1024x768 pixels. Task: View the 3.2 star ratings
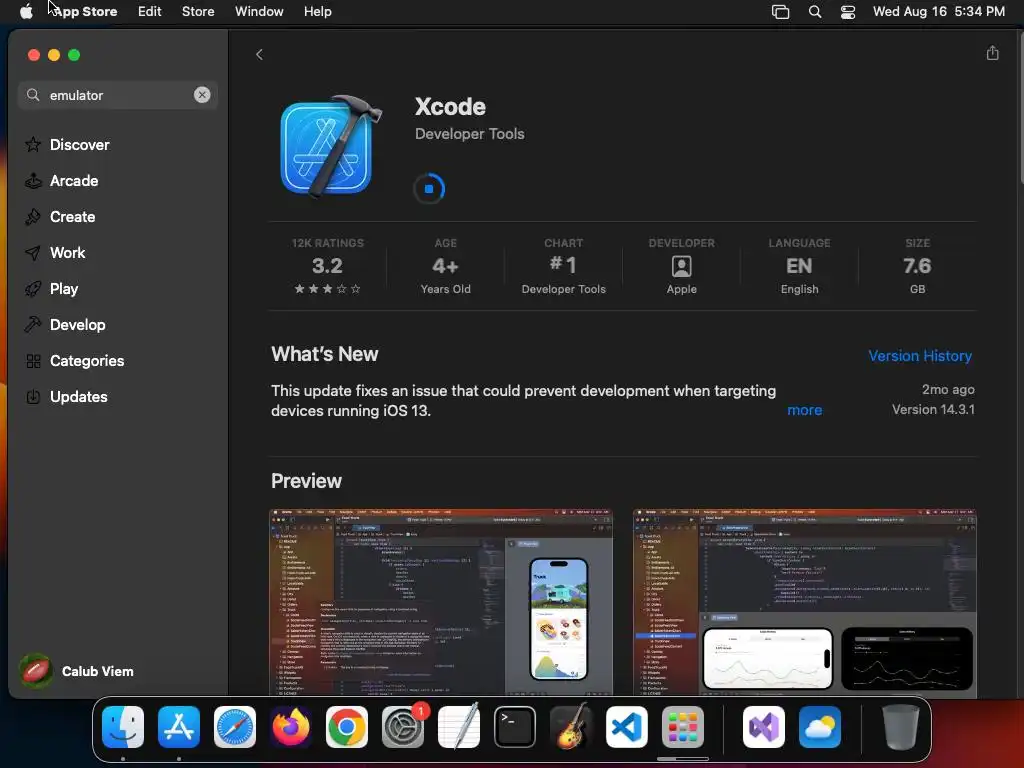coord(327,266)
